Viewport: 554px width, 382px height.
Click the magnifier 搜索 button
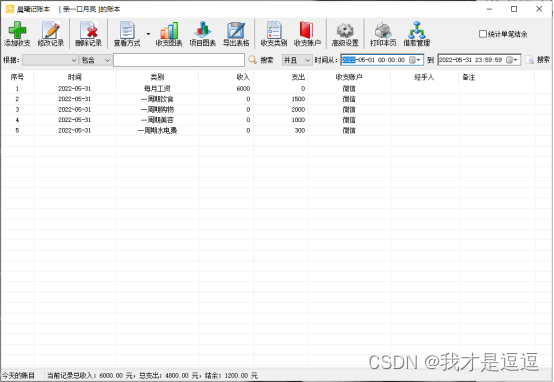(x=261, y=60)
